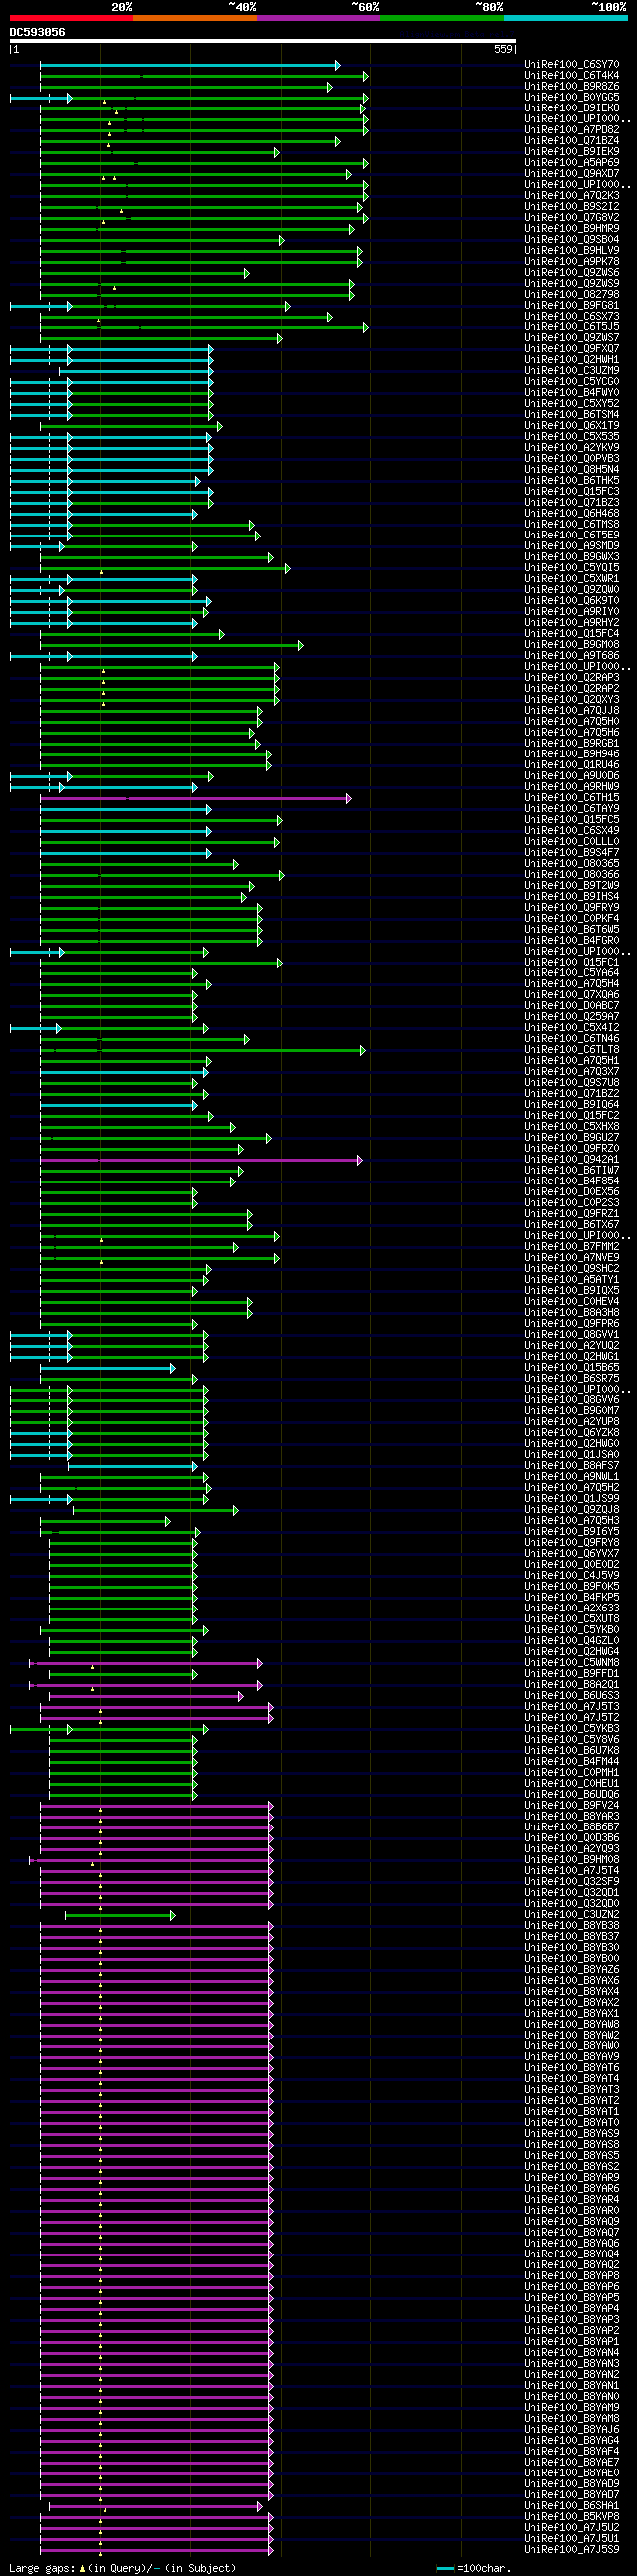Viewport: 637px width, 2576px height.
Task: Select the UniRef100_C0LLL0 label
Action: coord(571,843)
